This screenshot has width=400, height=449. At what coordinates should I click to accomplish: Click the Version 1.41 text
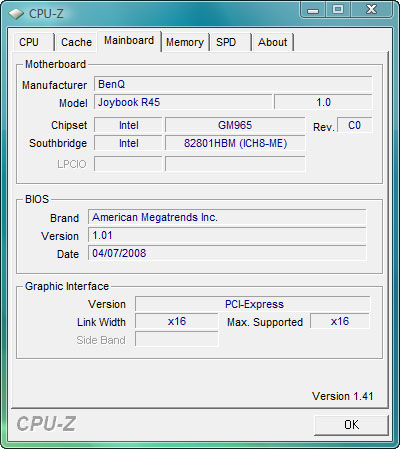342,396
